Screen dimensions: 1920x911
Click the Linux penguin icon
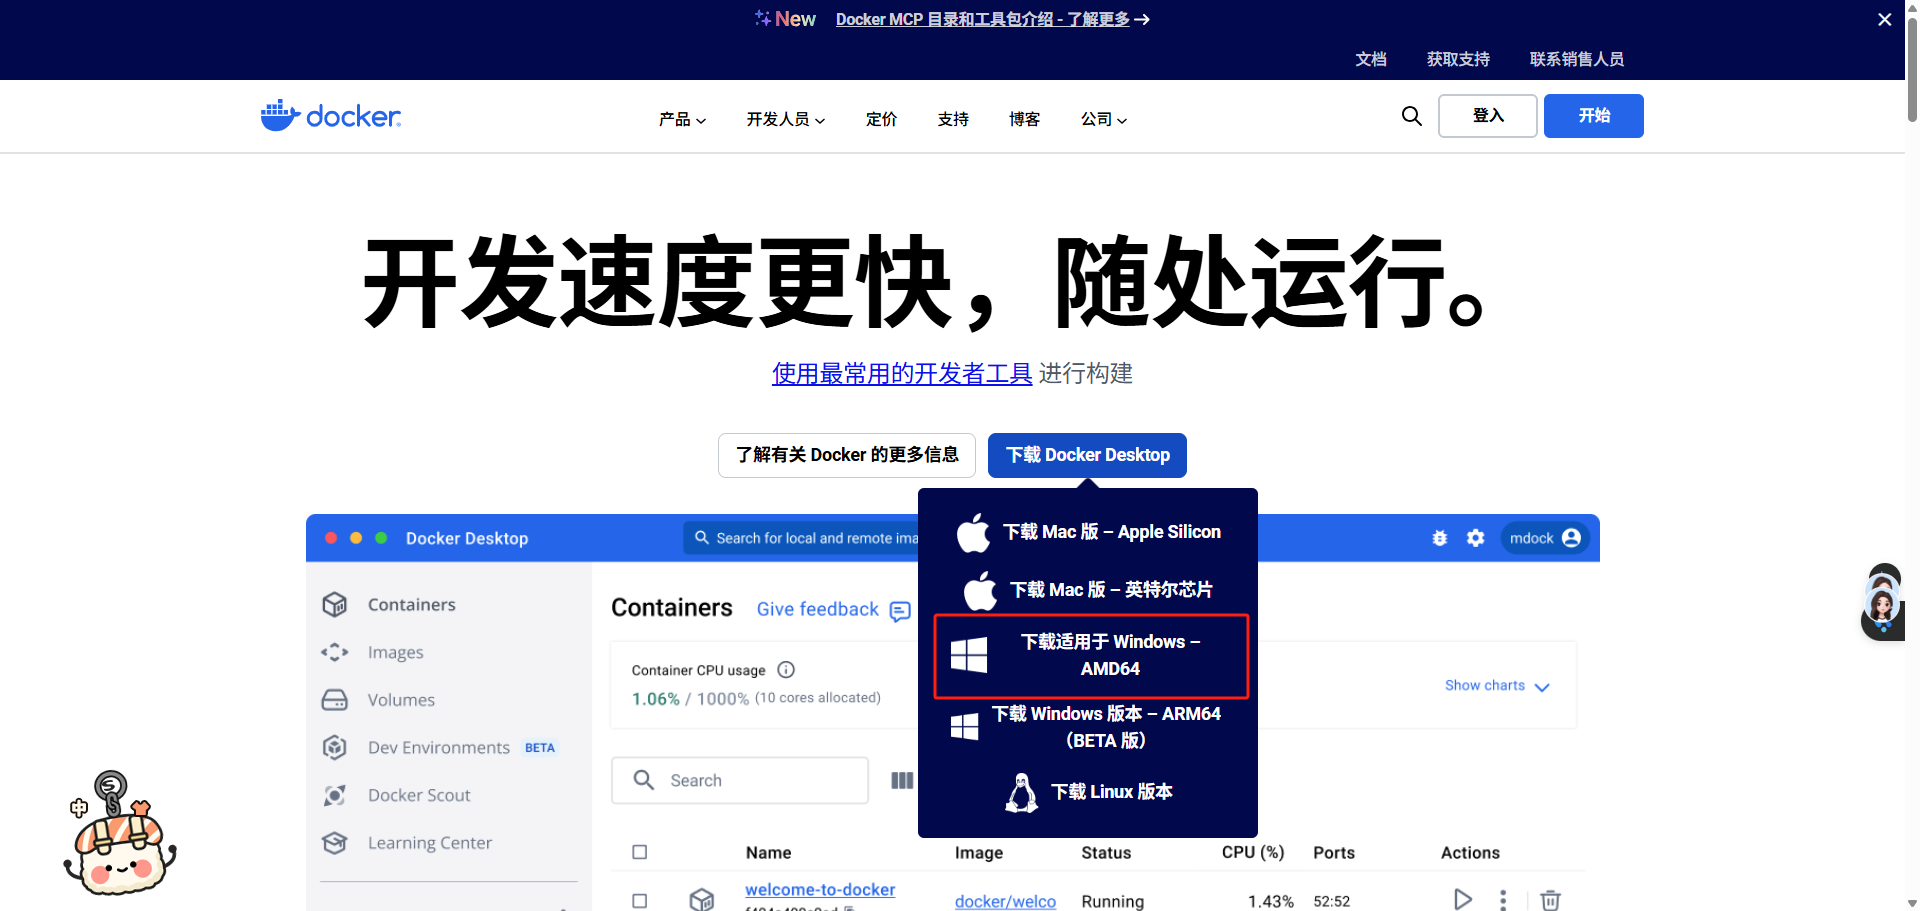(x=1021, y=793)
